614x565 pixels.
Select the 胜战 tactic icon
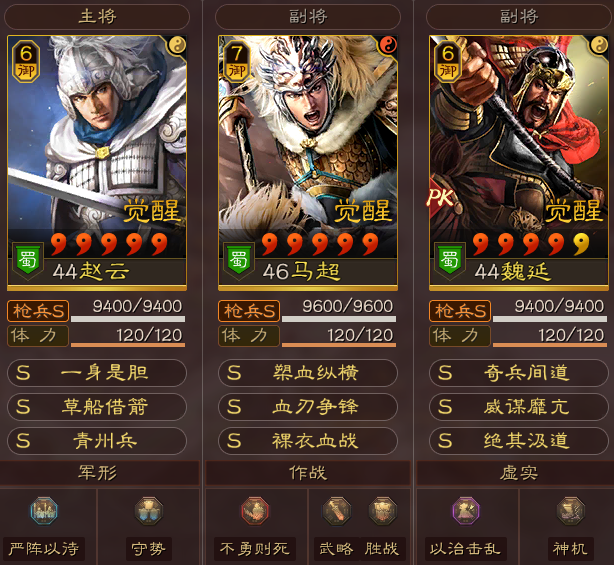click(x=383, y=511)
